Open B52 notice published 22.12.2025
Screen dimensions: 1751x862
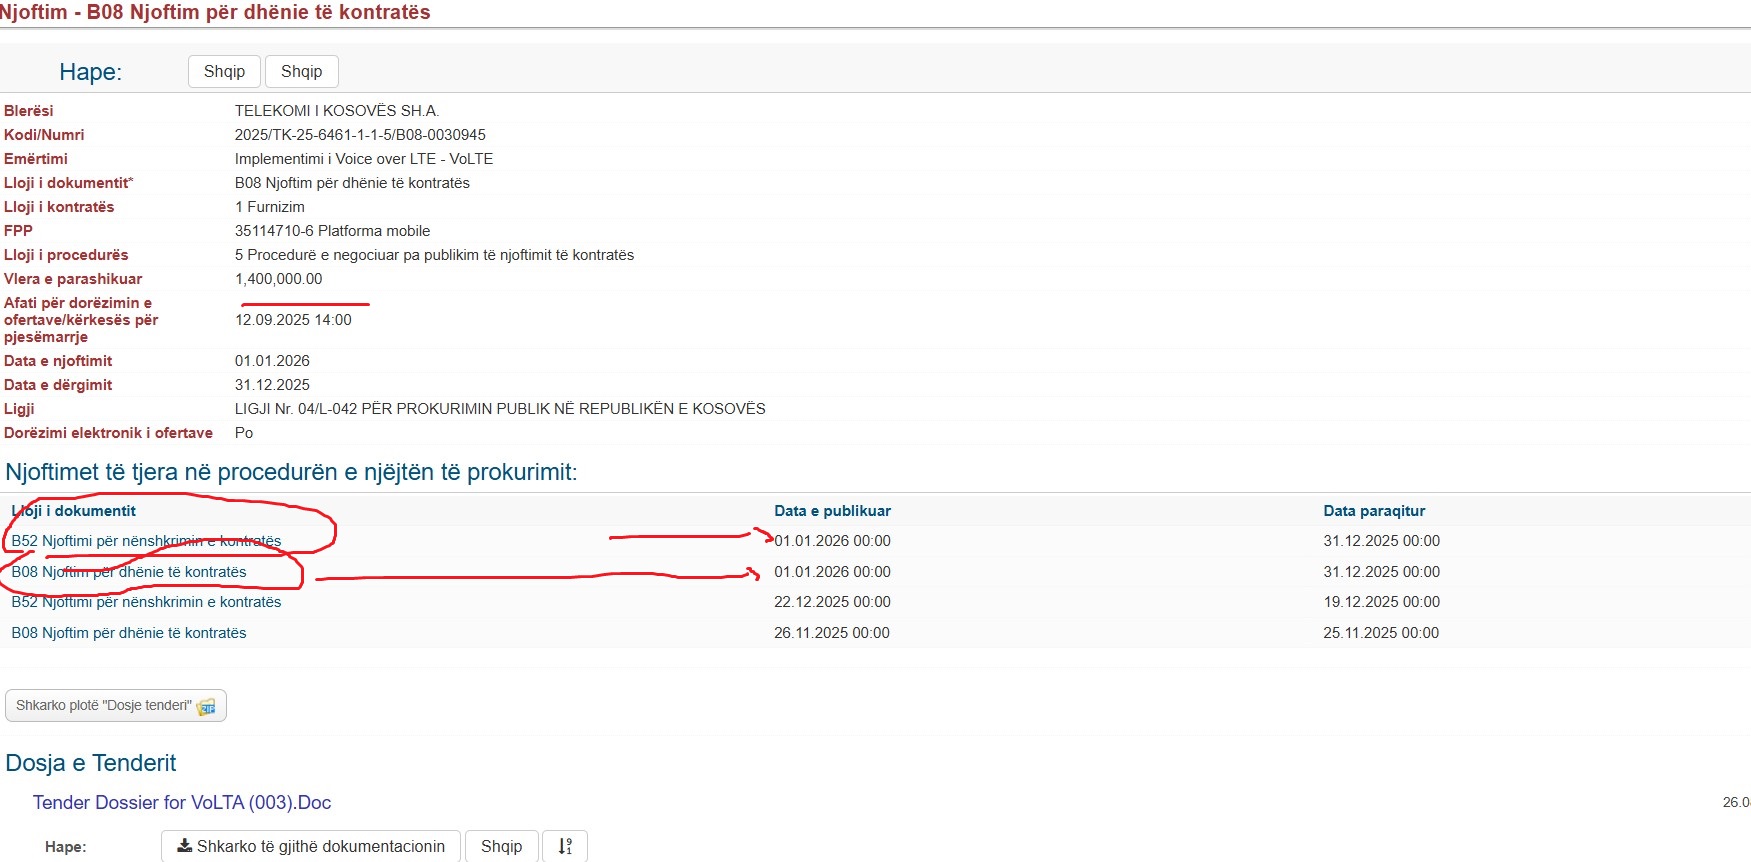click(x=146, y=602)
